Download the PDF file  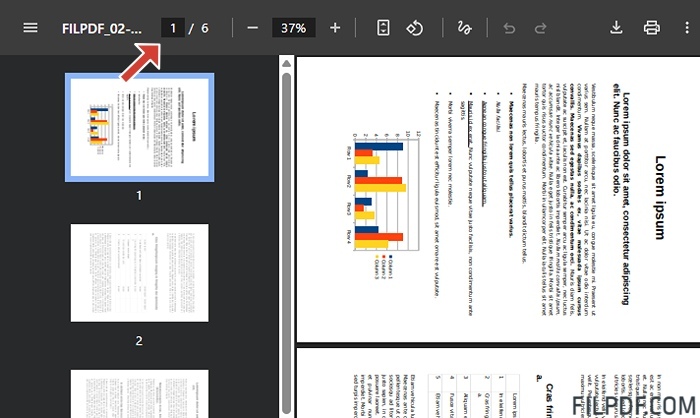click(x=616, y=28)
